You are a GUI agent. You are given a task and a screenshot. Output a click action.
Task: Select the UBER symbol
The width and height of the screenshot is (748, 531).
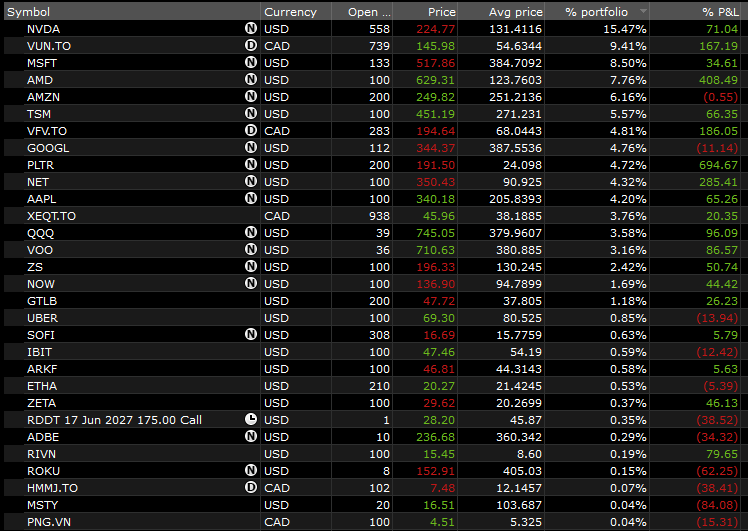[42, 318]
